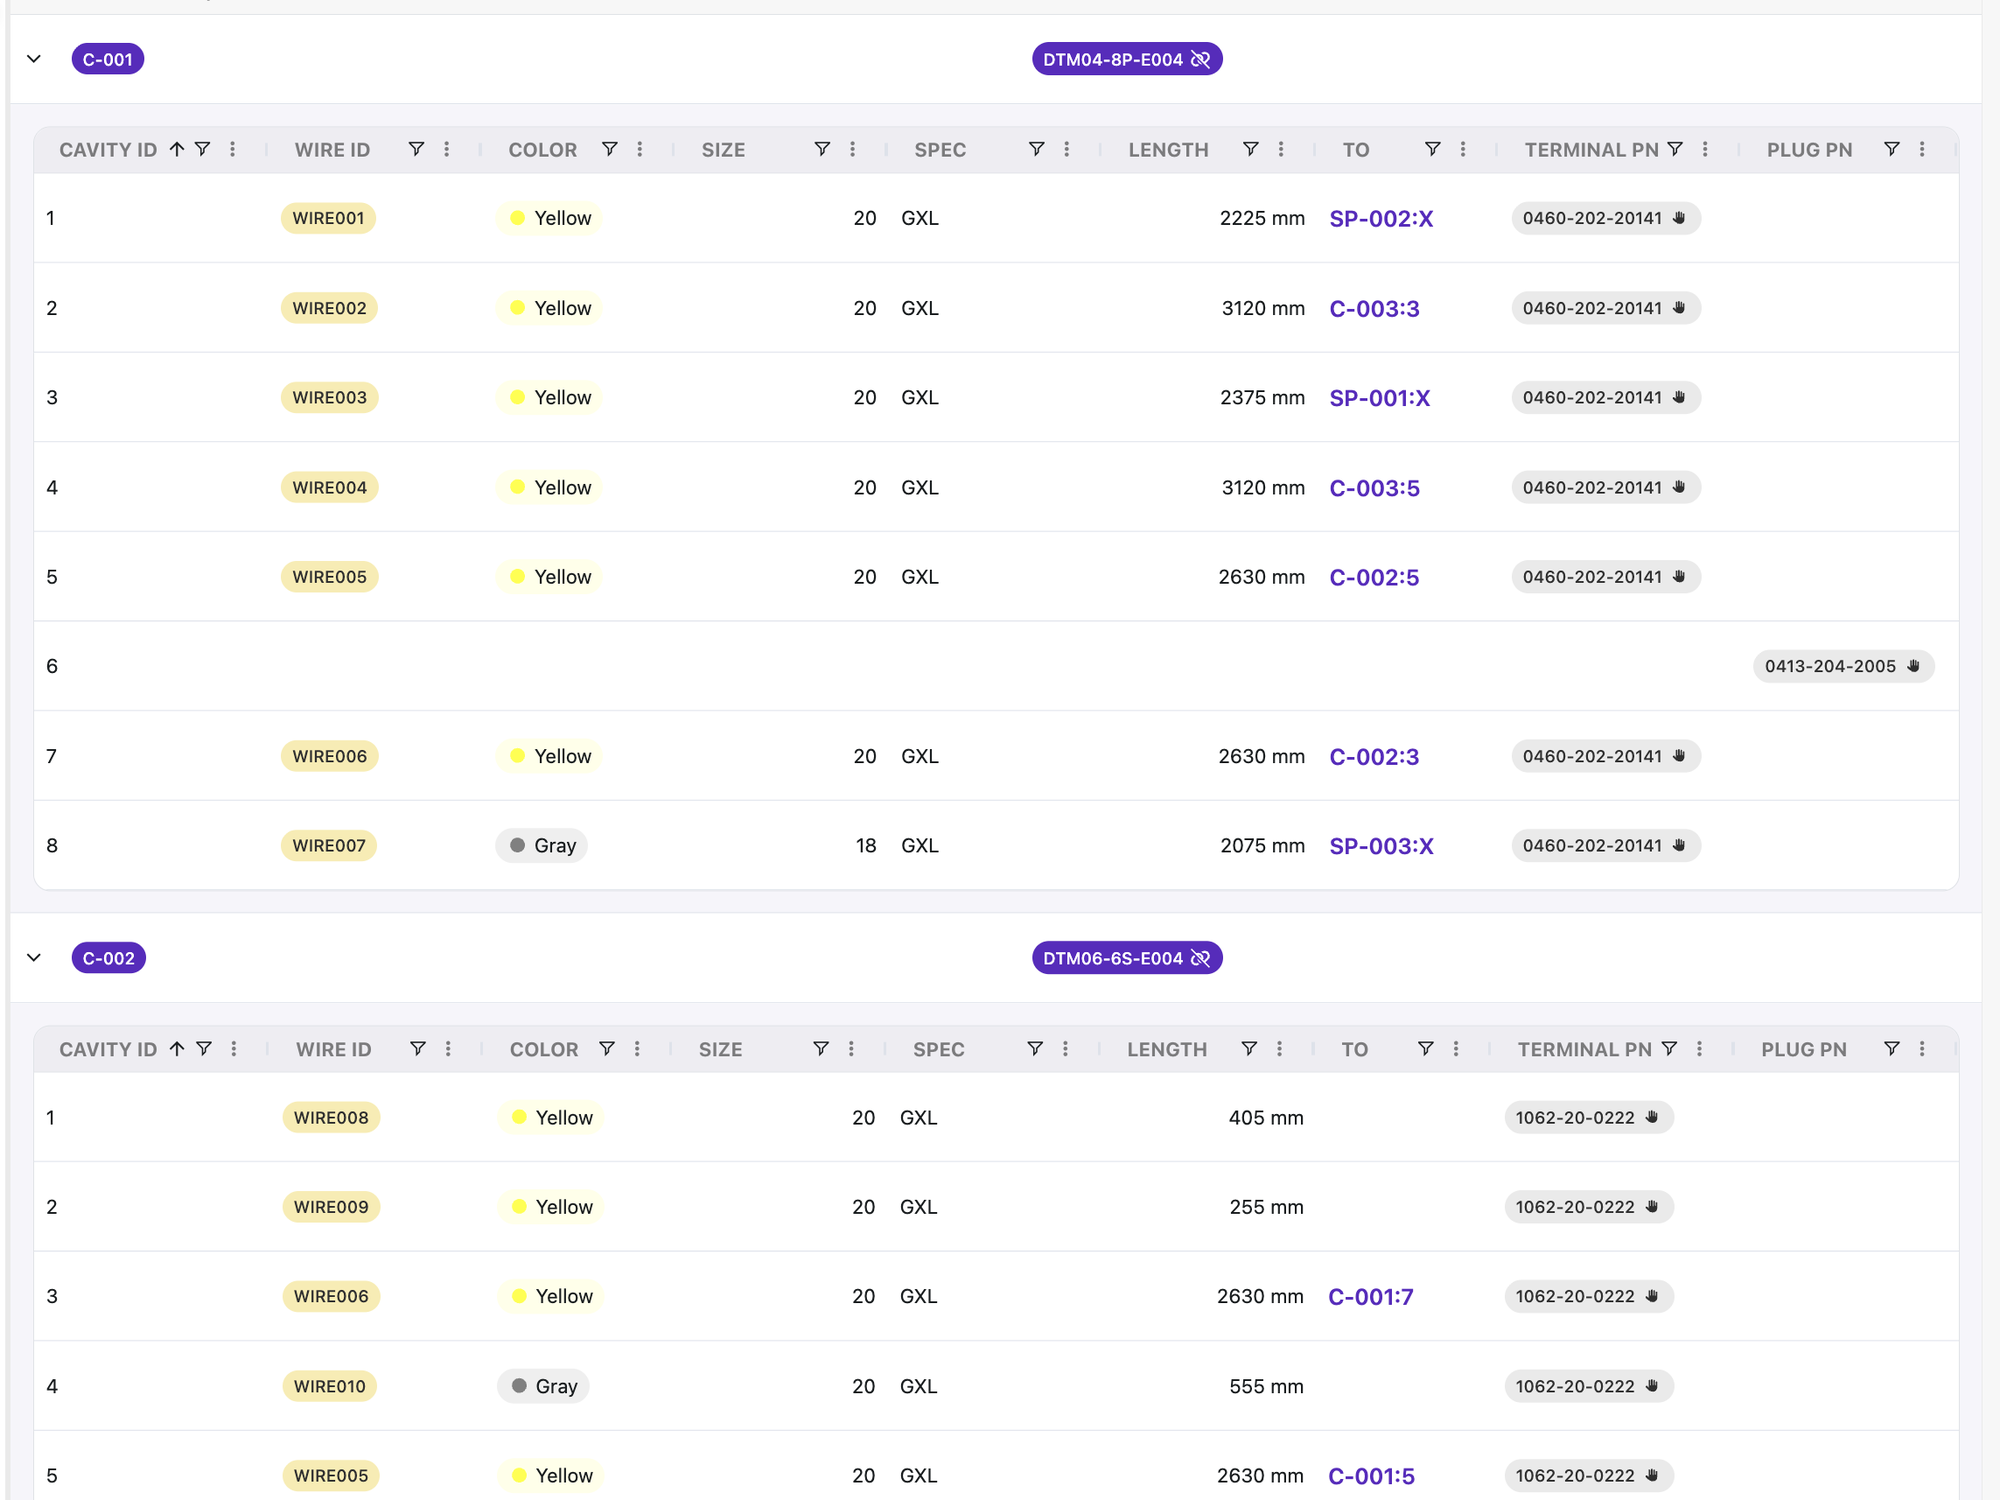The height and width of the screenshot is (1500, 2000).
Task: Open the SIZE column options in C-002 table
Action: [x=851, y=1049]
